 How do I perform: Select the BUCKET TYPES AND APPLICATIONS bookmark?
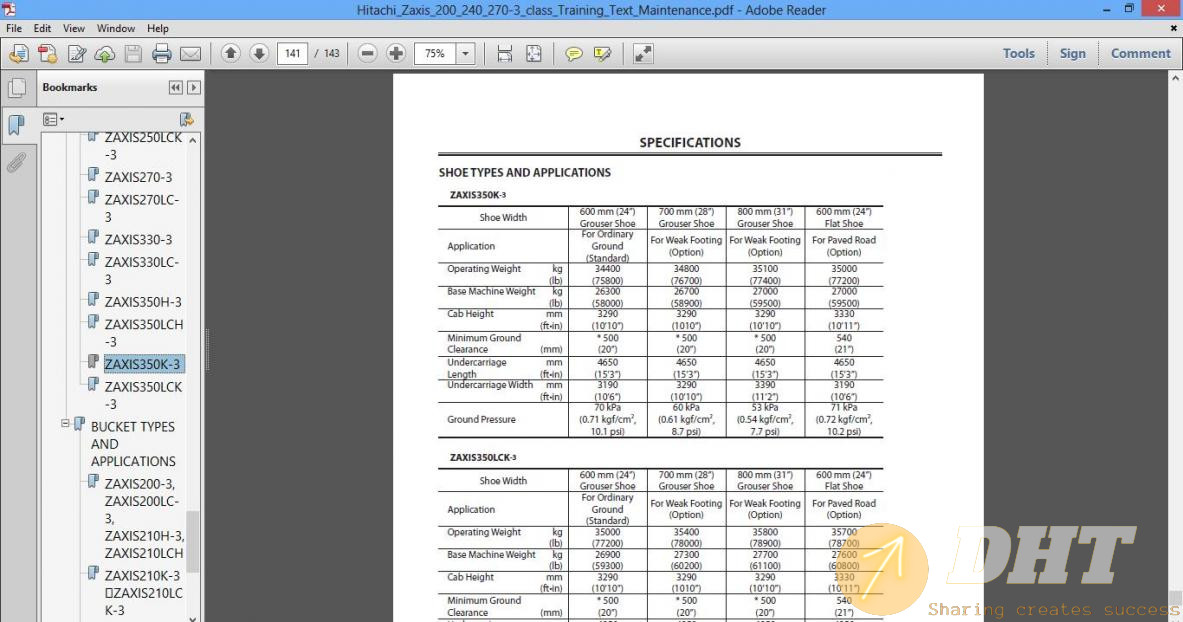pos(134,444)
